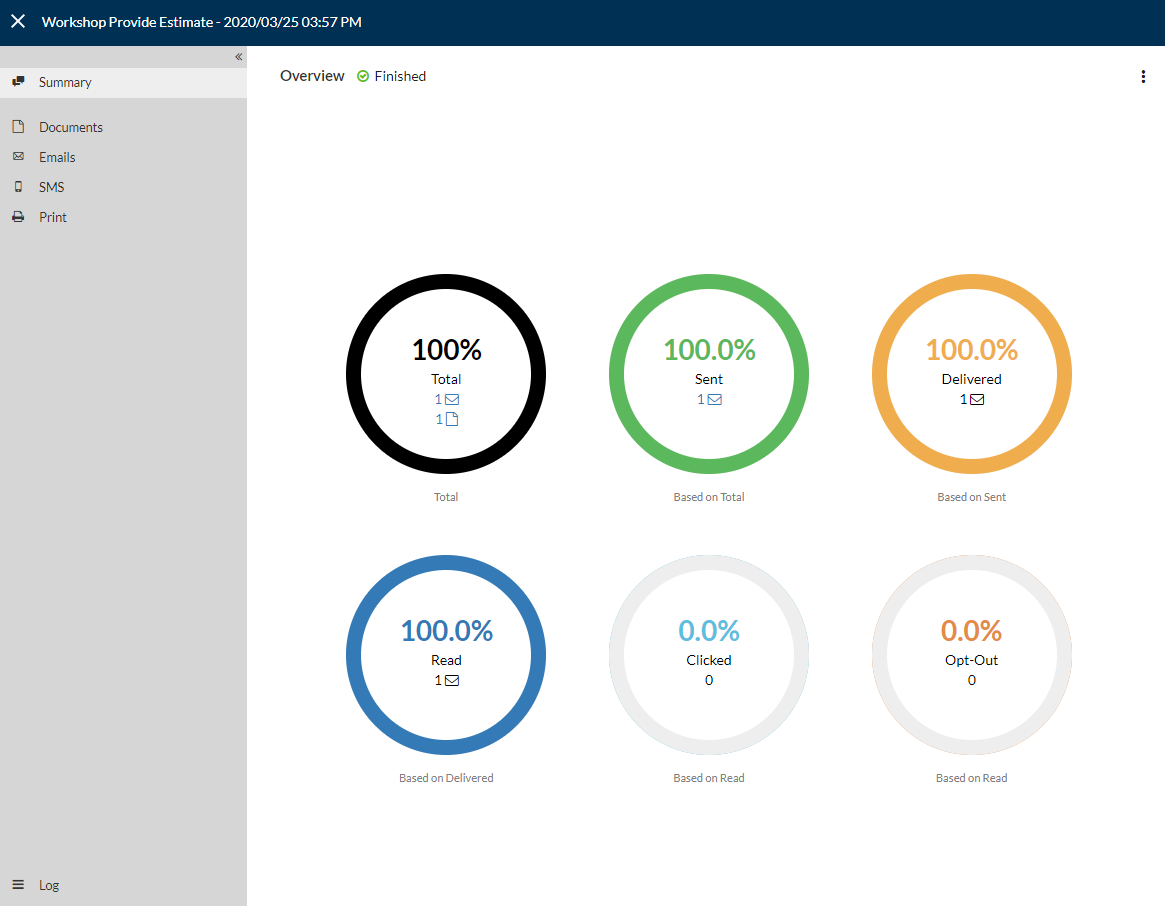1165x906 pixels.
Task: Open the Print sidebar item
Action: click(x=53, y=217)
